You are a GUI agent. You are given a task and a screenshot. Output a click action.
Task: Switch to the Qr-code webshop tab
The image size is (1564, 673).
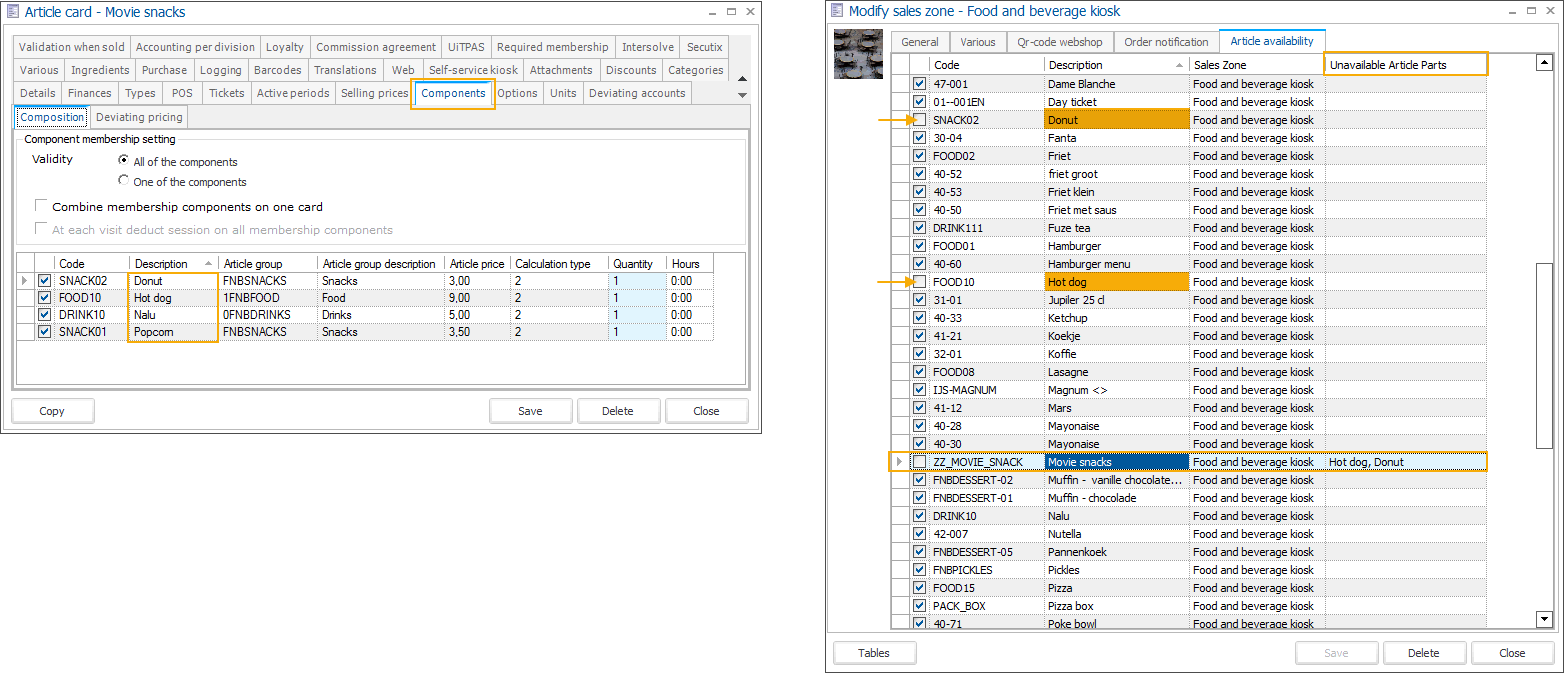1059,42
